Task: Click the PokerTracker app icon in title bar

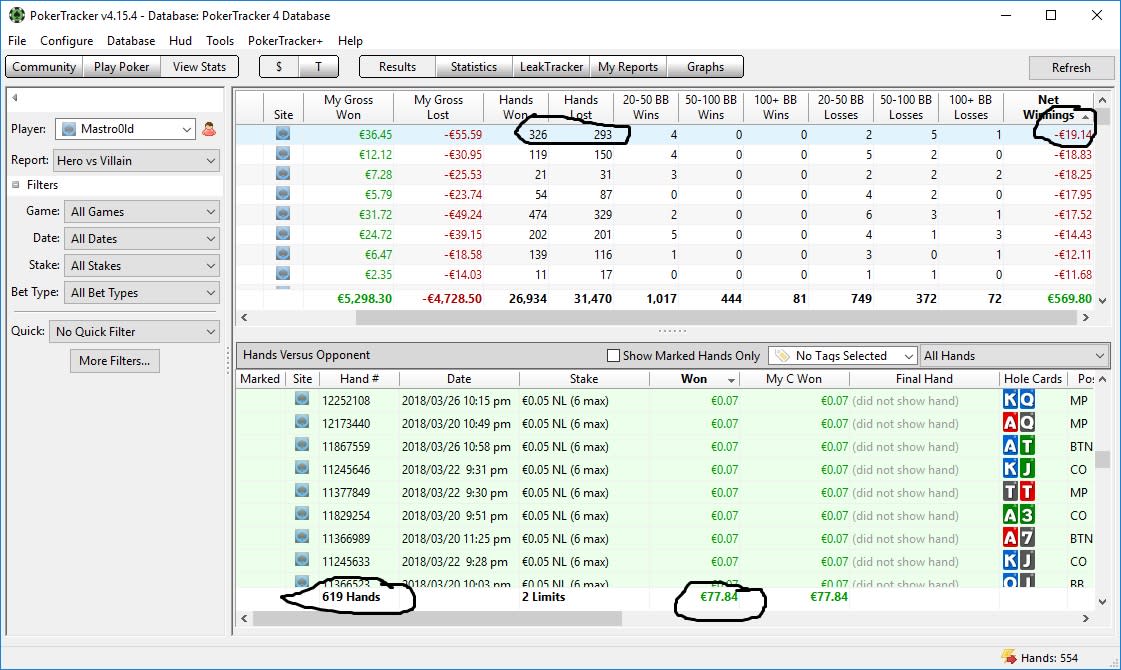Action: (16, 15)
